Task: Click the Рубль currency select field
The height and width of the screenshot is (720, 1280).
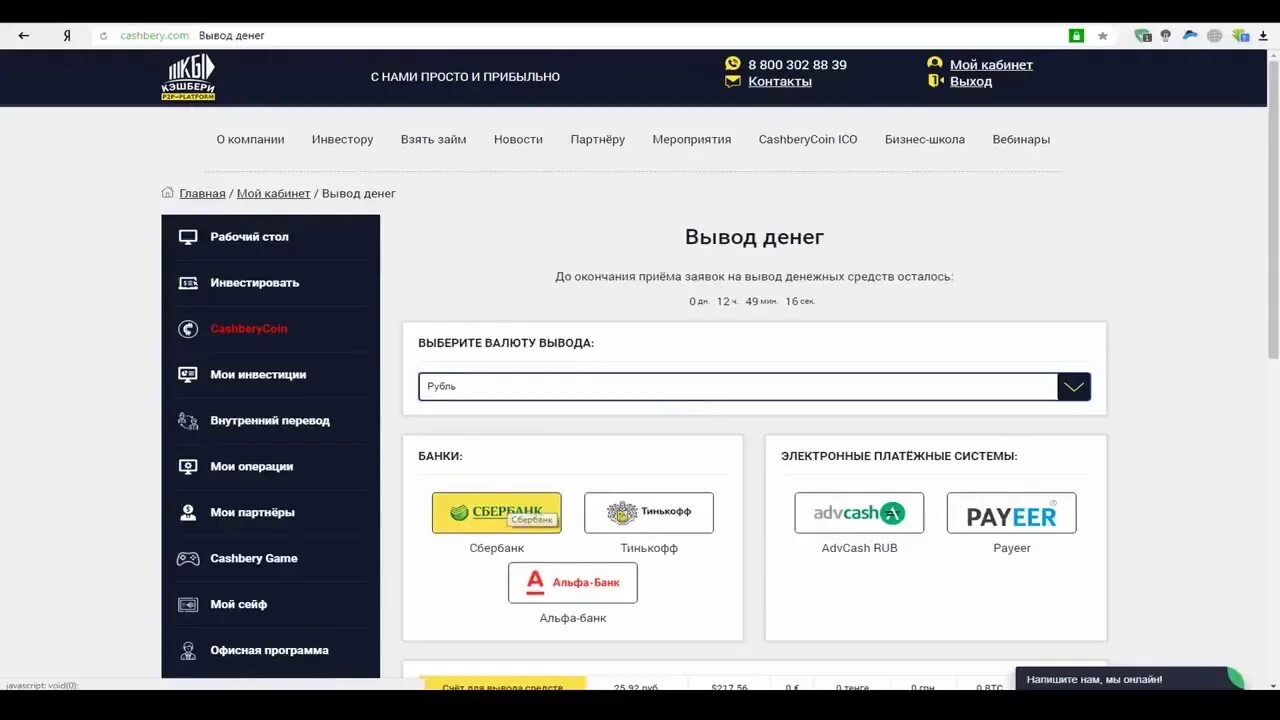Action: [754, 387]
